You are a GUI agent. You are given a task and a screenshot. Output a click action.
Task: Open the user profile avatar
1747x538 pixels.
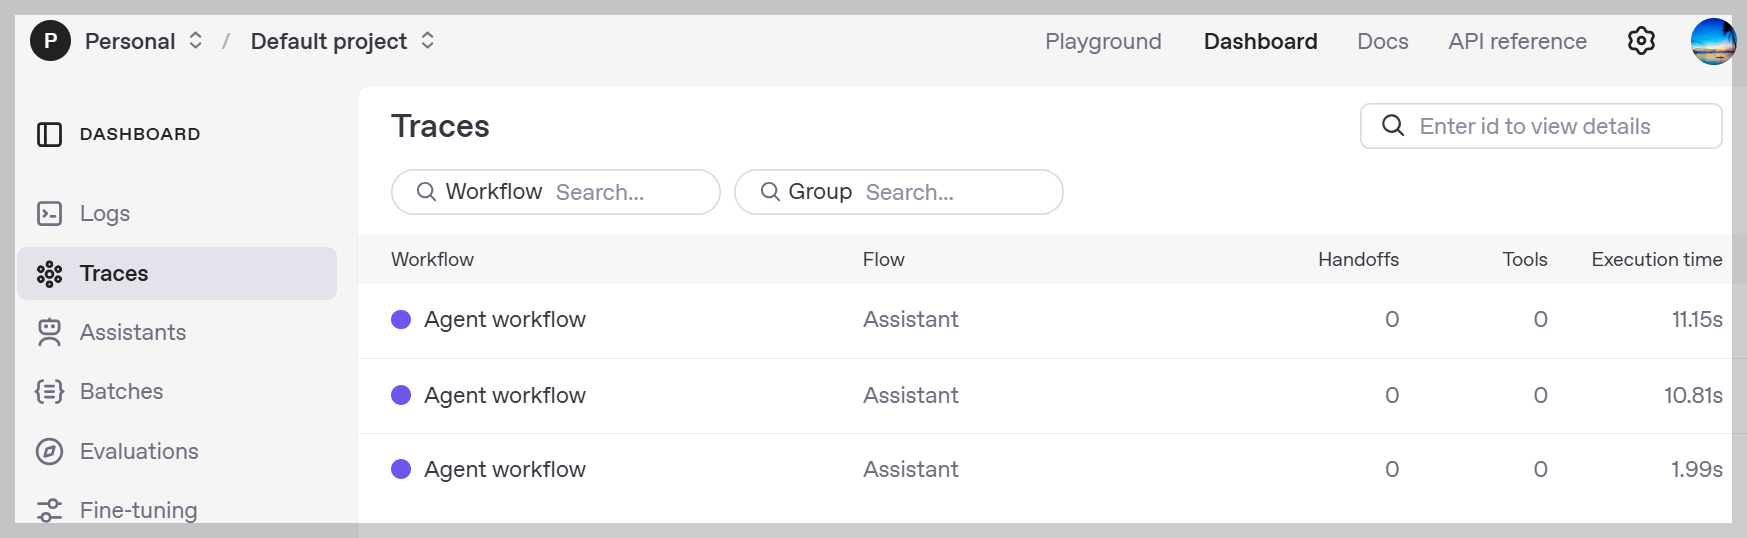[x=1713, y=41]
